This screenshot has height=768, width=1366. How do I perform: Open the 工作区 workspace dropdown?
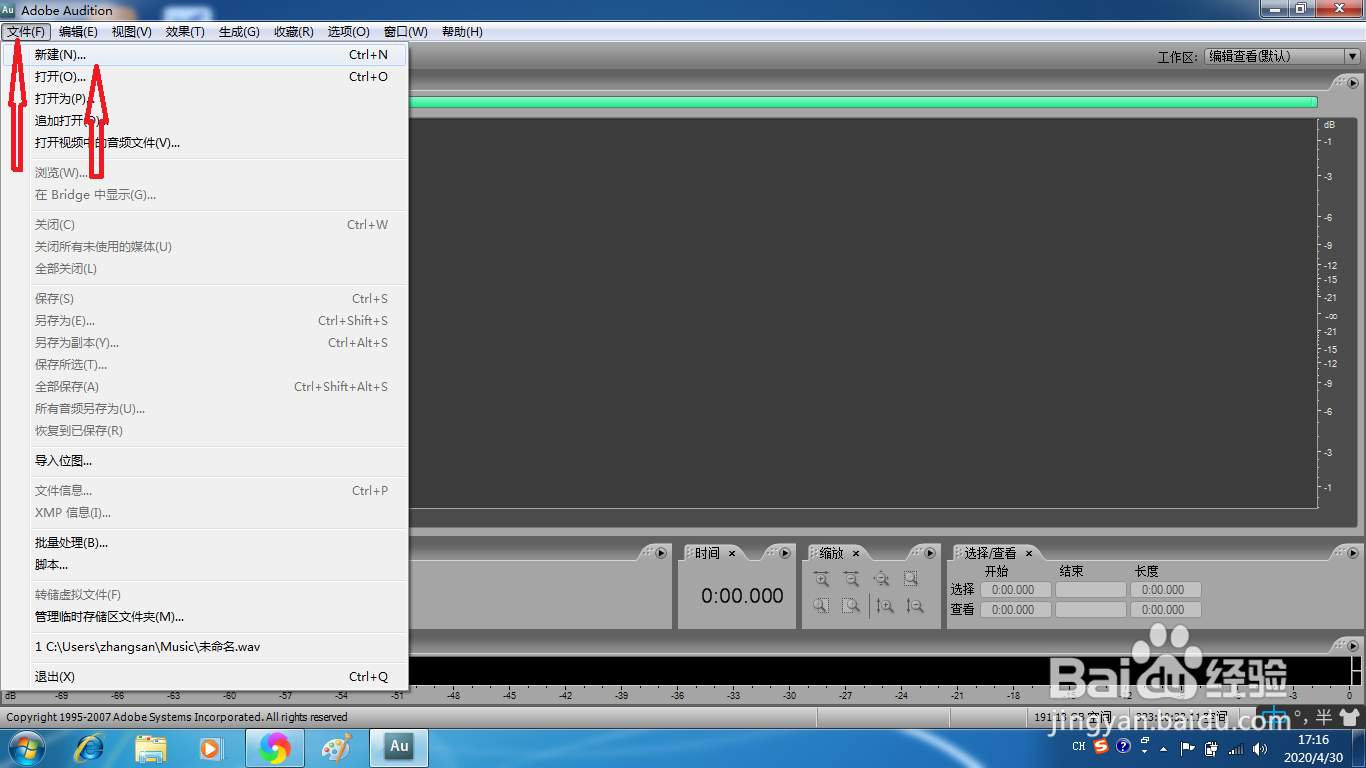coord(1282,57)
